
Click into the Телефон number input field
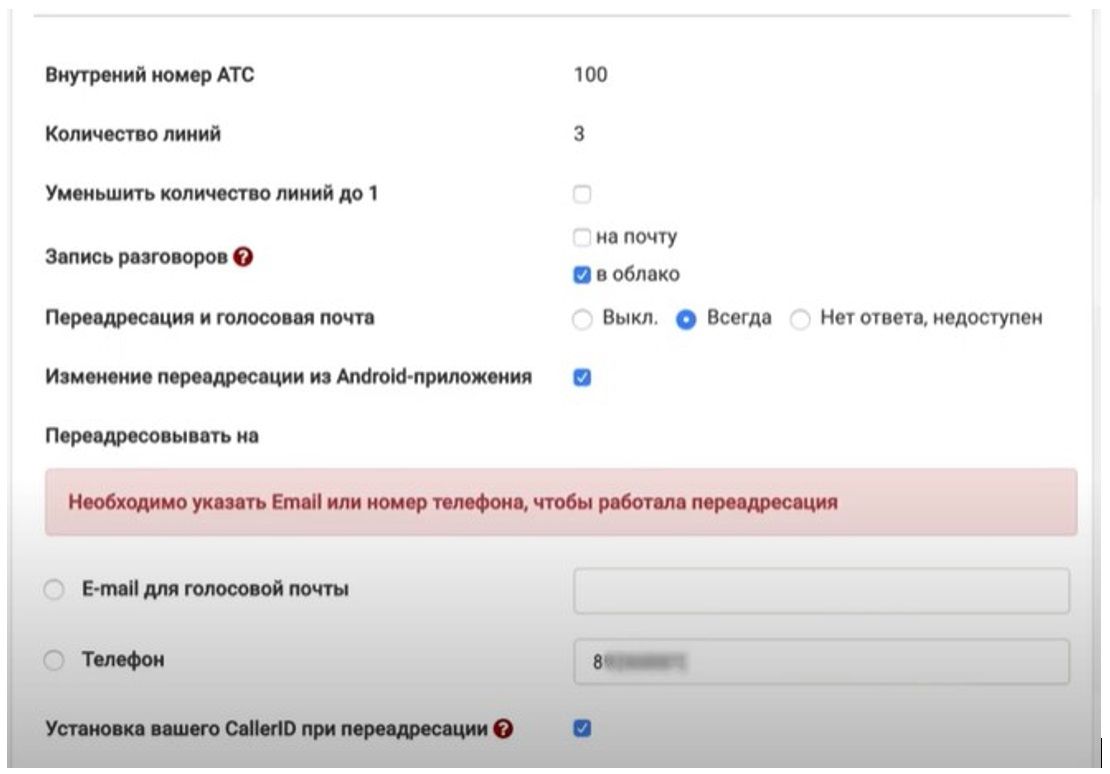pyautogui.click(x=820, y=662)
